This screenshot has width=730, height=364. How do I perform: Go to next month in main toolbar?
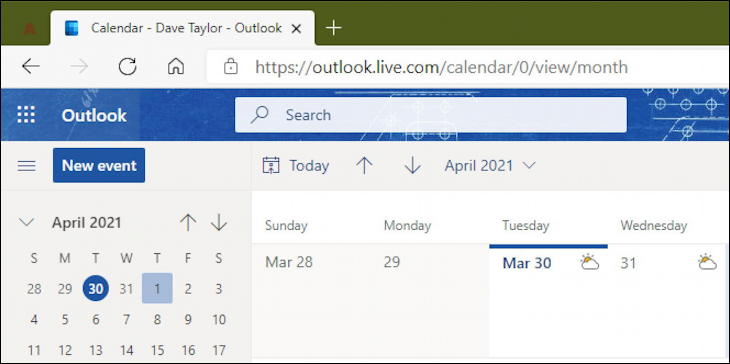(x=412, y=166)
